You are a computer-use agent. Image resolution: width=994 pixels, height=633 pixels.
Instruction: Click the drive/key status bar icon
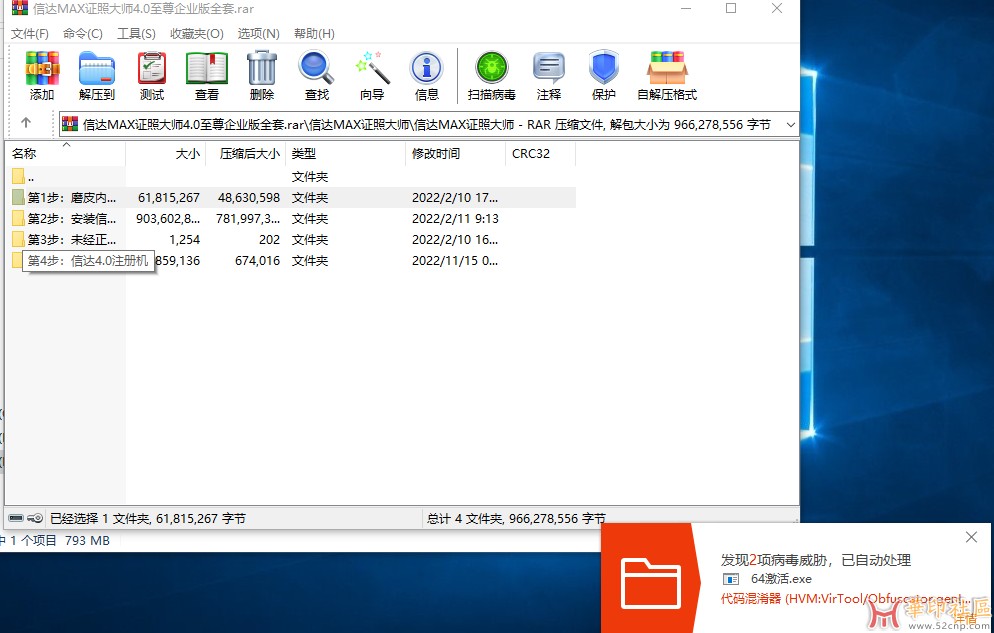(x=25, y=518)
